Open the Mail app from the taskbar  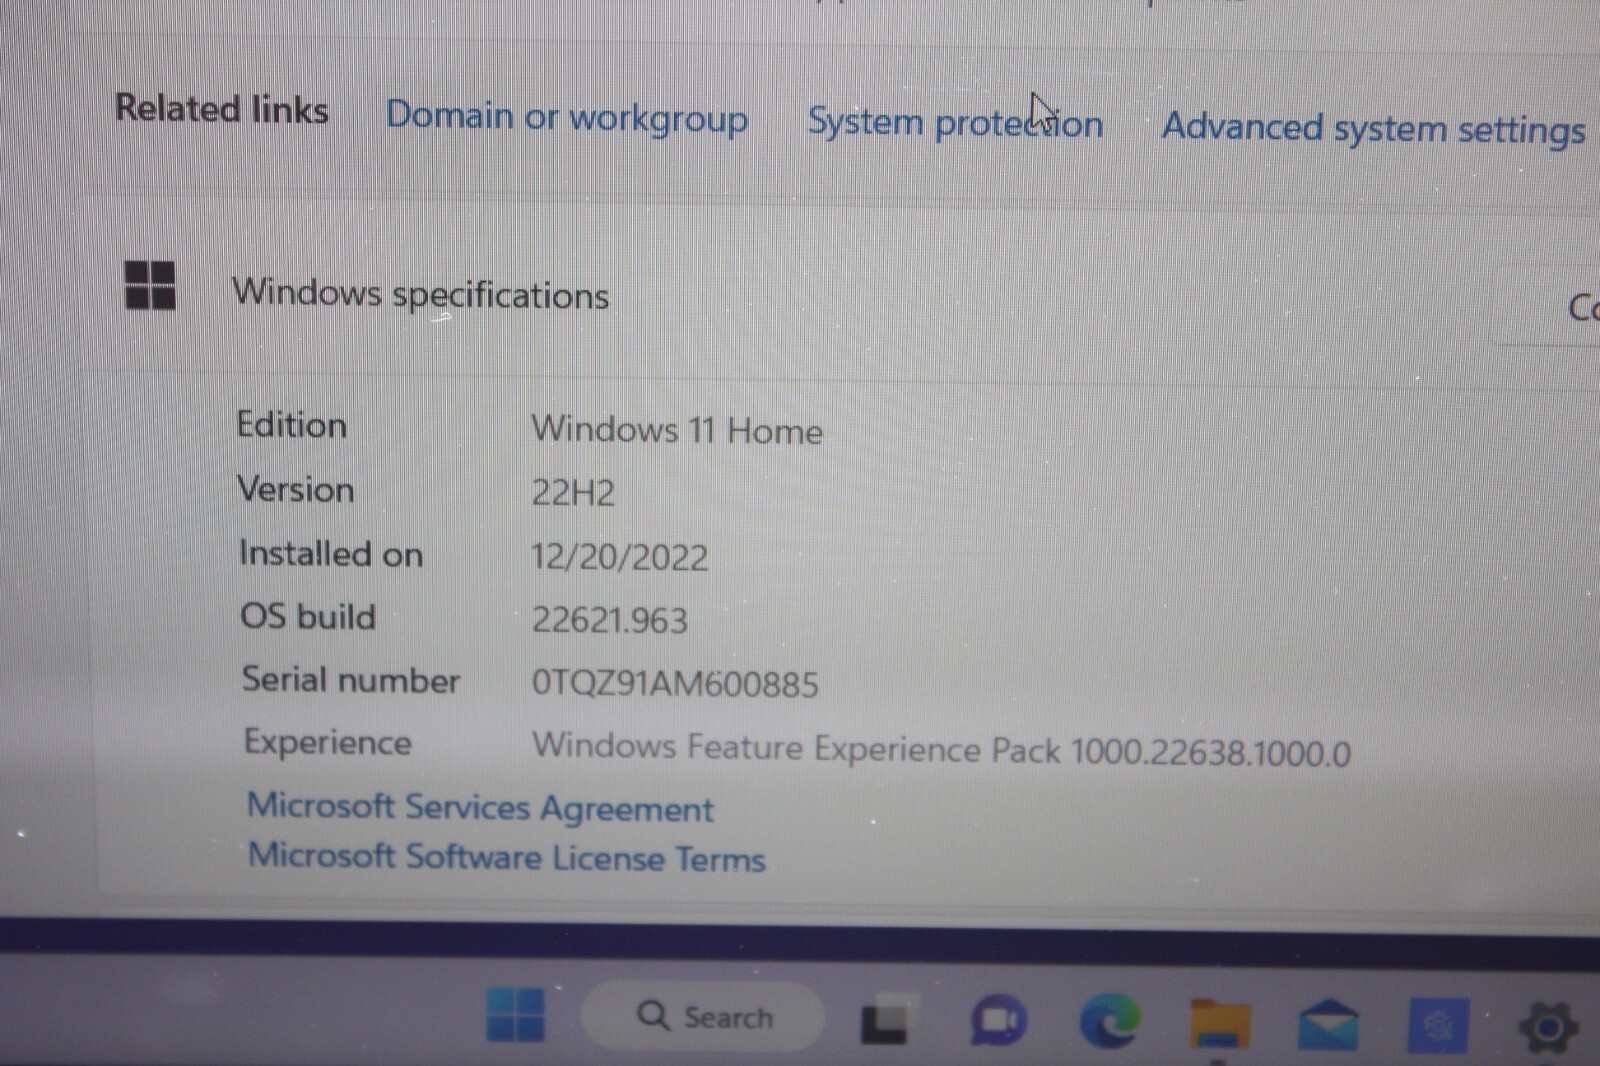tap(1328, 1025)
